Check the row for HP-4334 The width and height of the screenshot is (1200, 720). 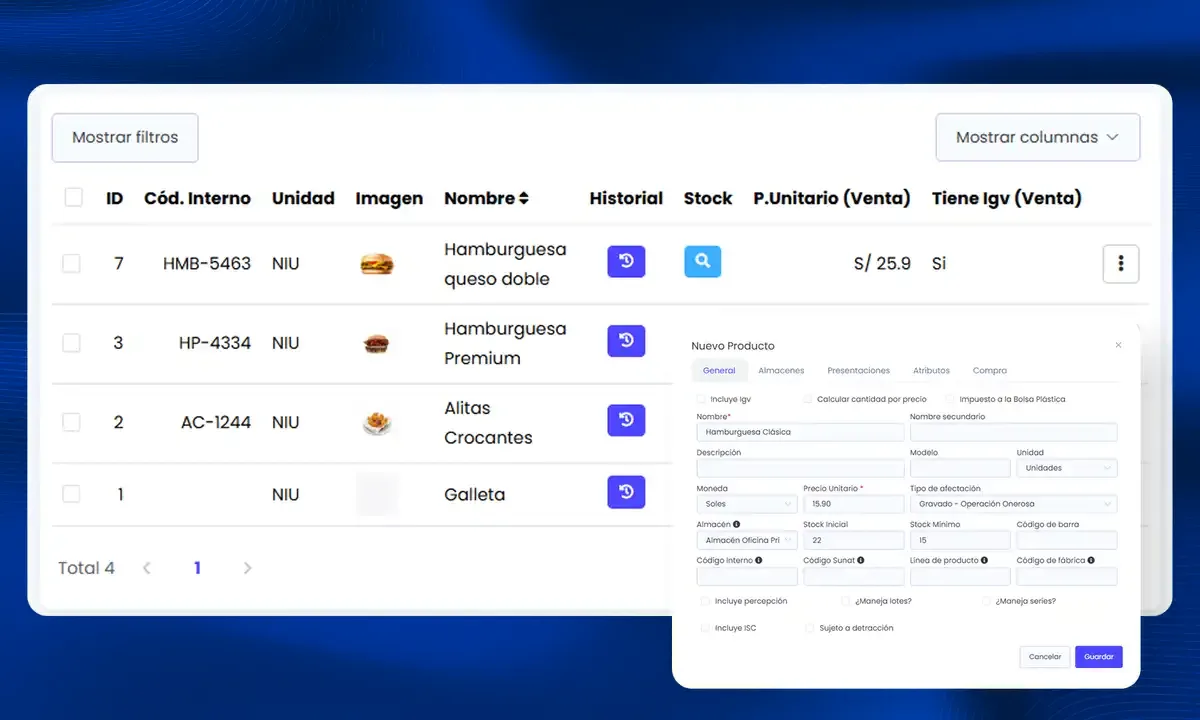(x=71, y=343)
